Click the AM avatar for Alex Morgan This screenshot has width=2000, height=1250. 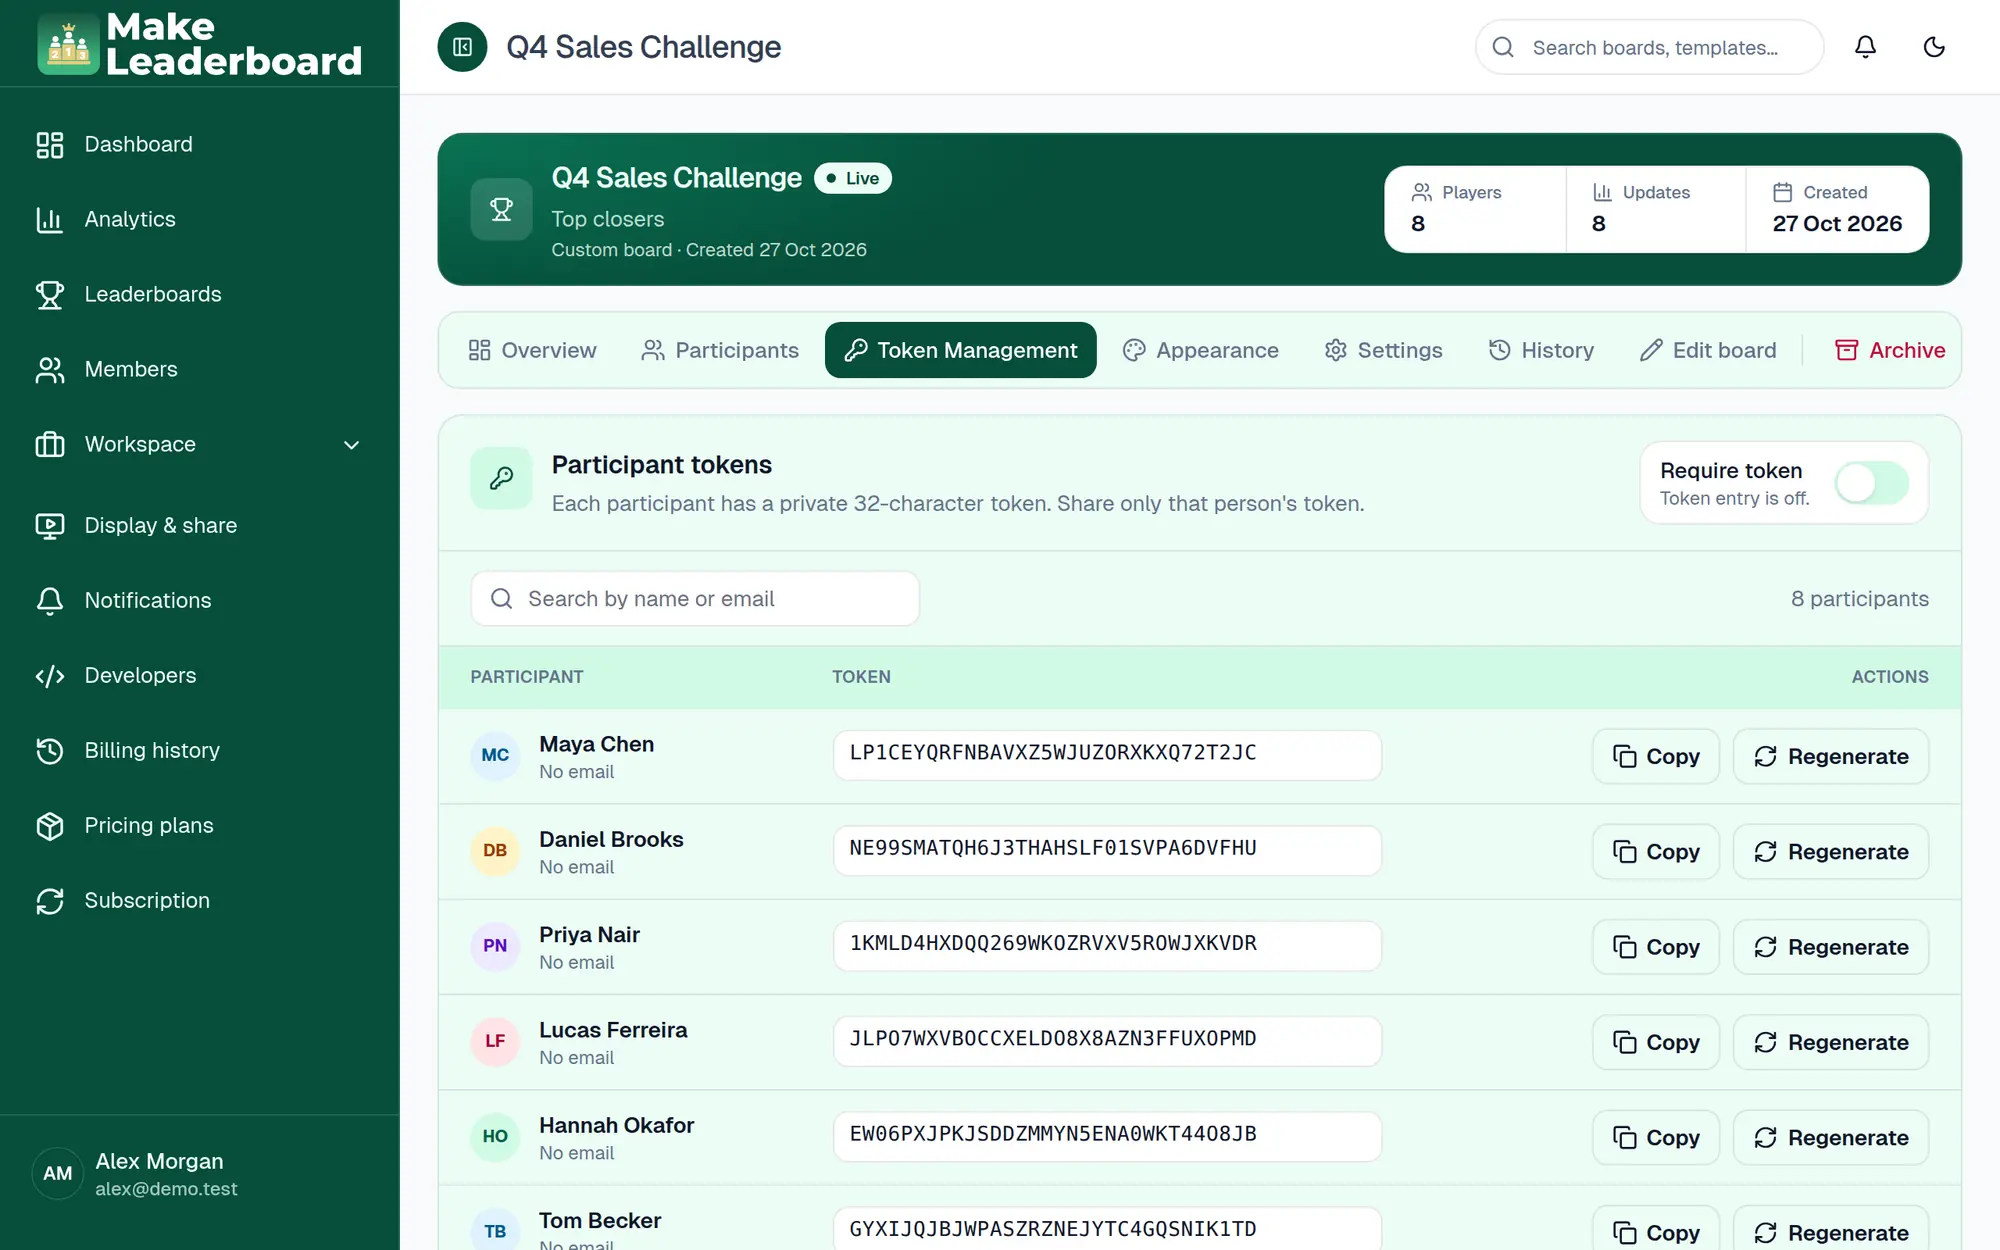click(57, 1173)
